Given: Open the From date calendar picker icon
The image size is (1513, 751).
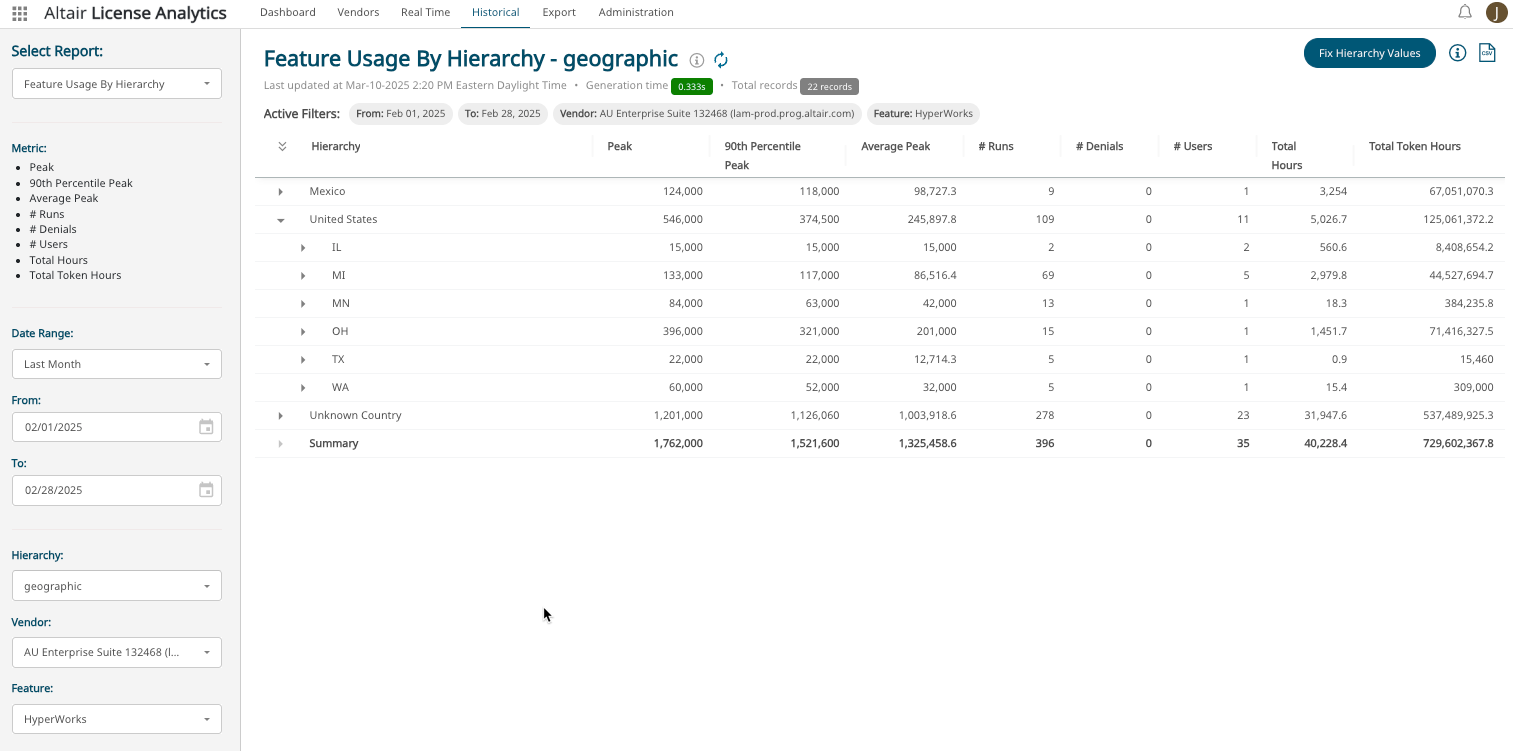Looking at the screenshot, I should tap(206, 427).
